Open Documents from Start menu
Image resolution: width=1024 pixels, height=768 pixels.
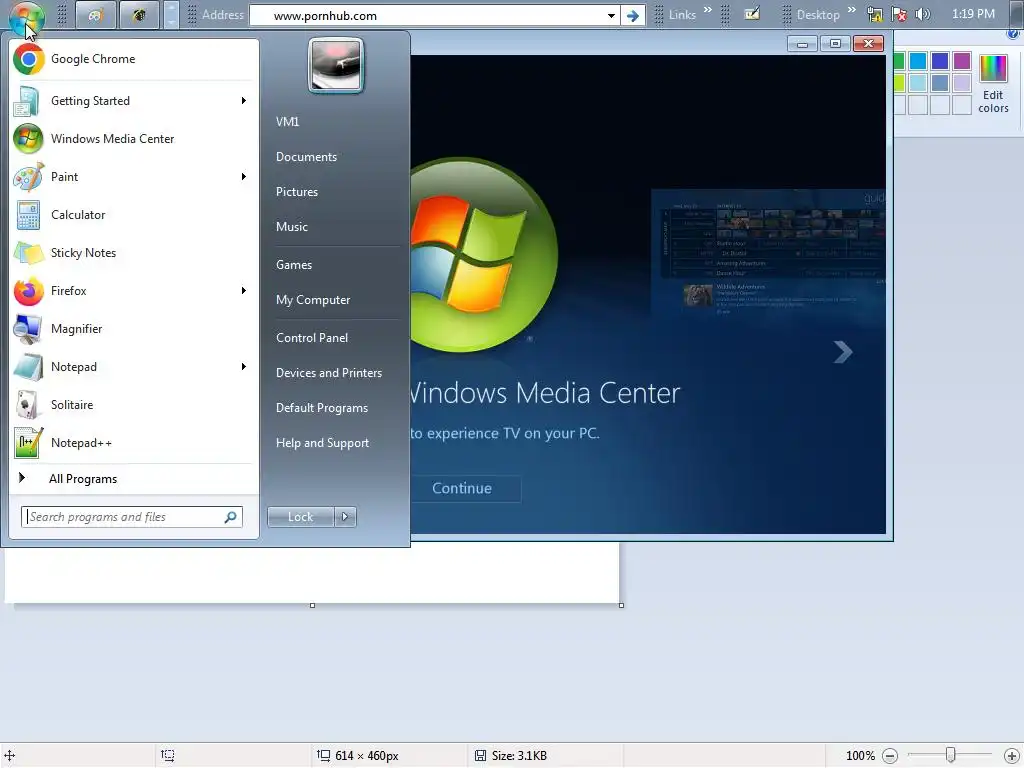coord(306,157)
